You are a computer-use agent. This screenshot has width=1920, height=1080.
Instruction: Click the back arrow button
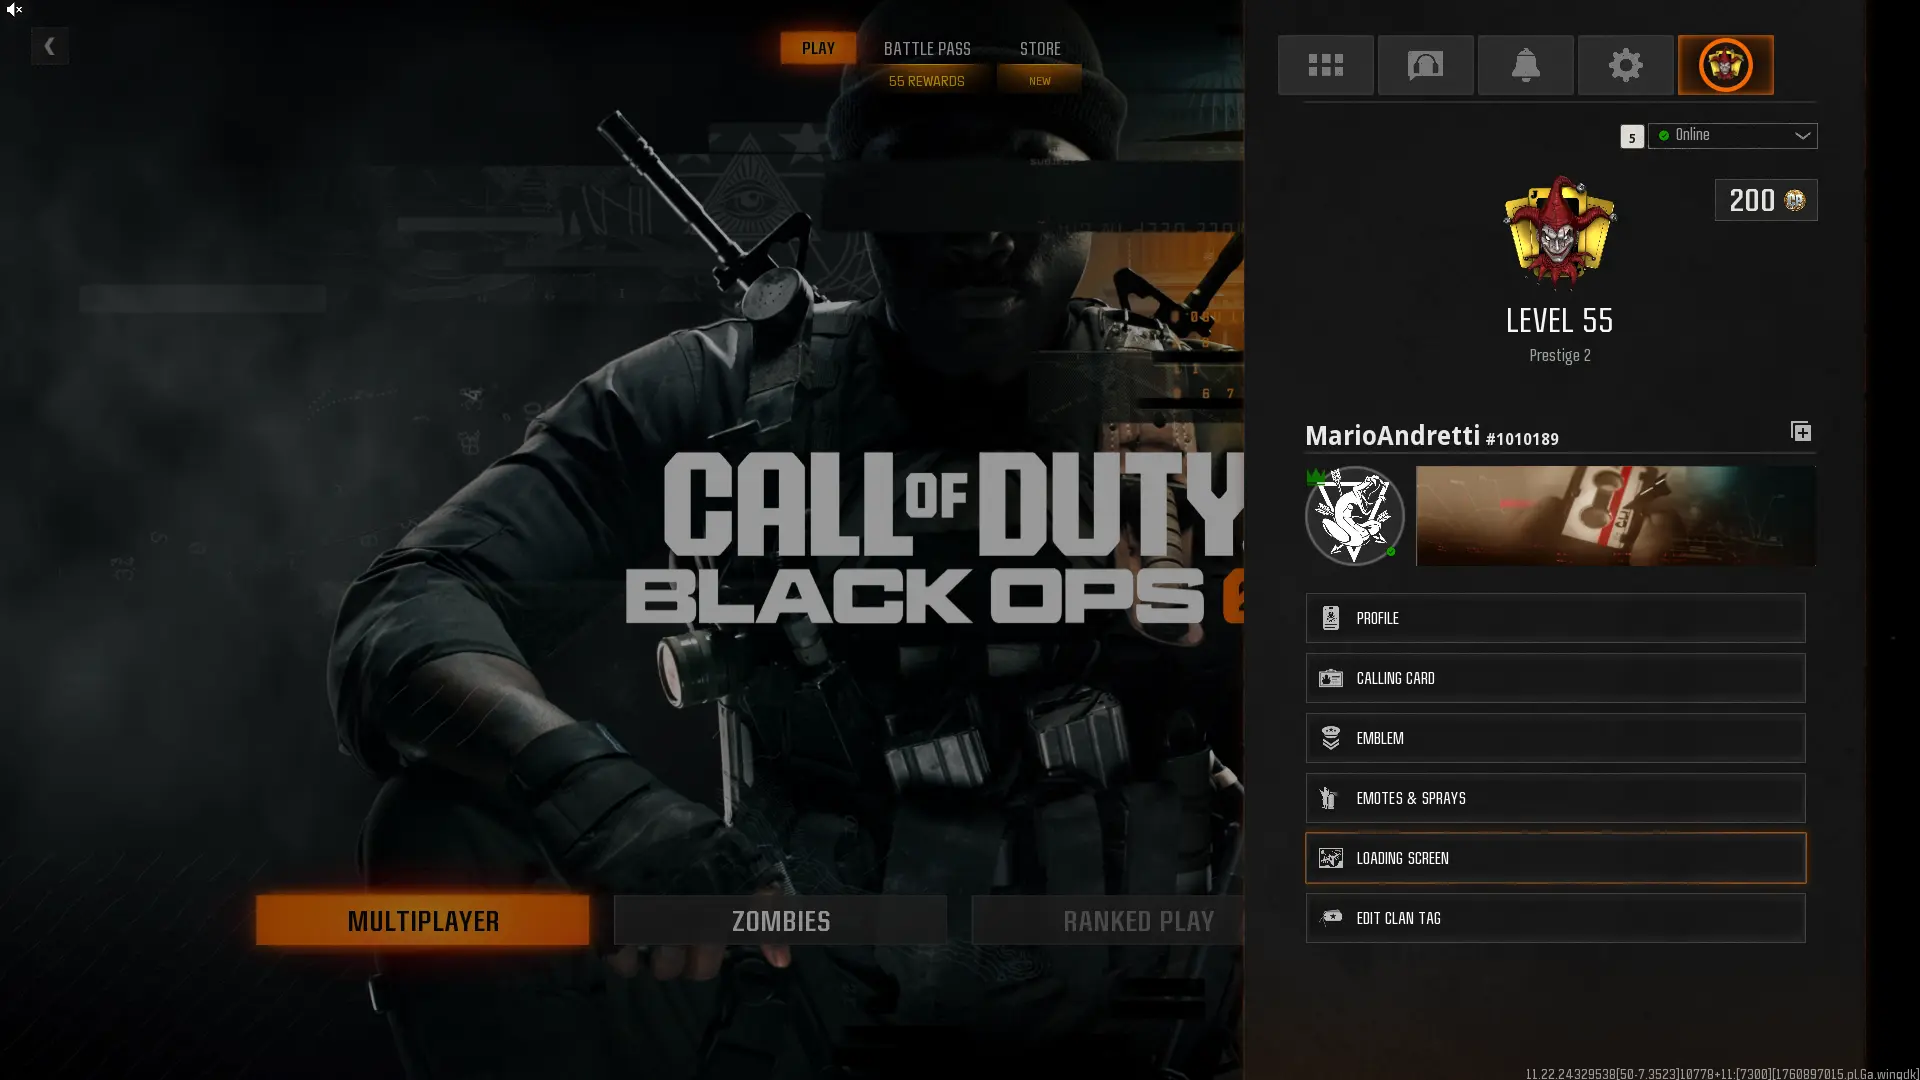pos(49,46)
